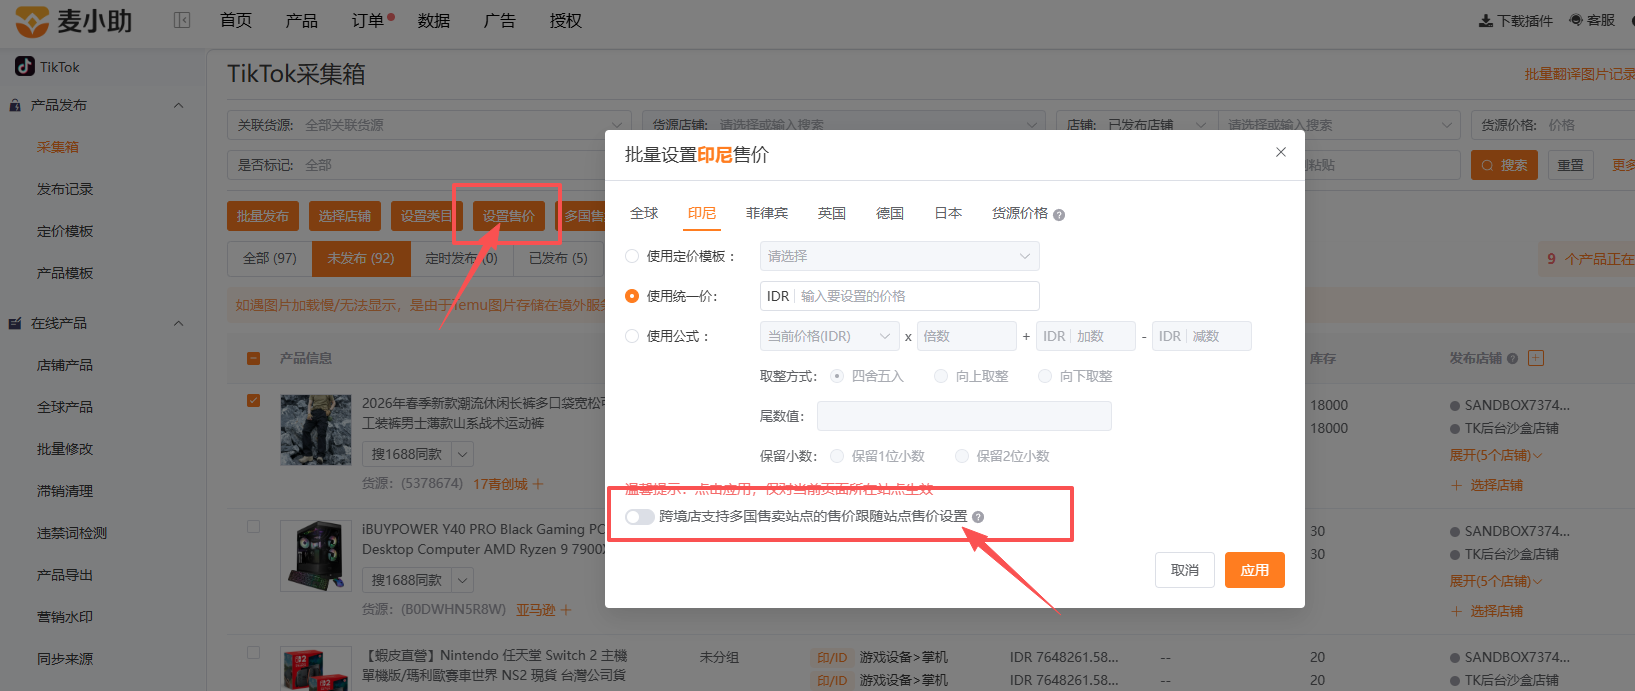Open 营销水印 in the sidebar
Screen dimensions: 1635x691
[65, 617]
